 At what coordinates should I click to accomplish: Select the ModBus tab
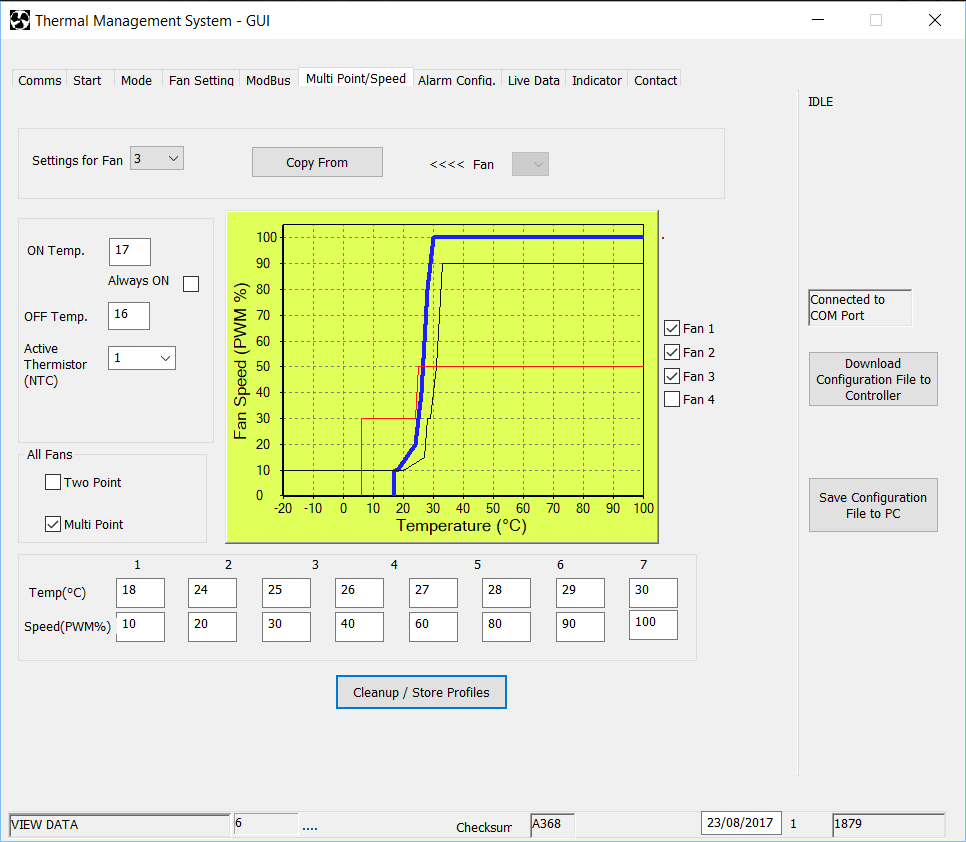click(268, 80)
